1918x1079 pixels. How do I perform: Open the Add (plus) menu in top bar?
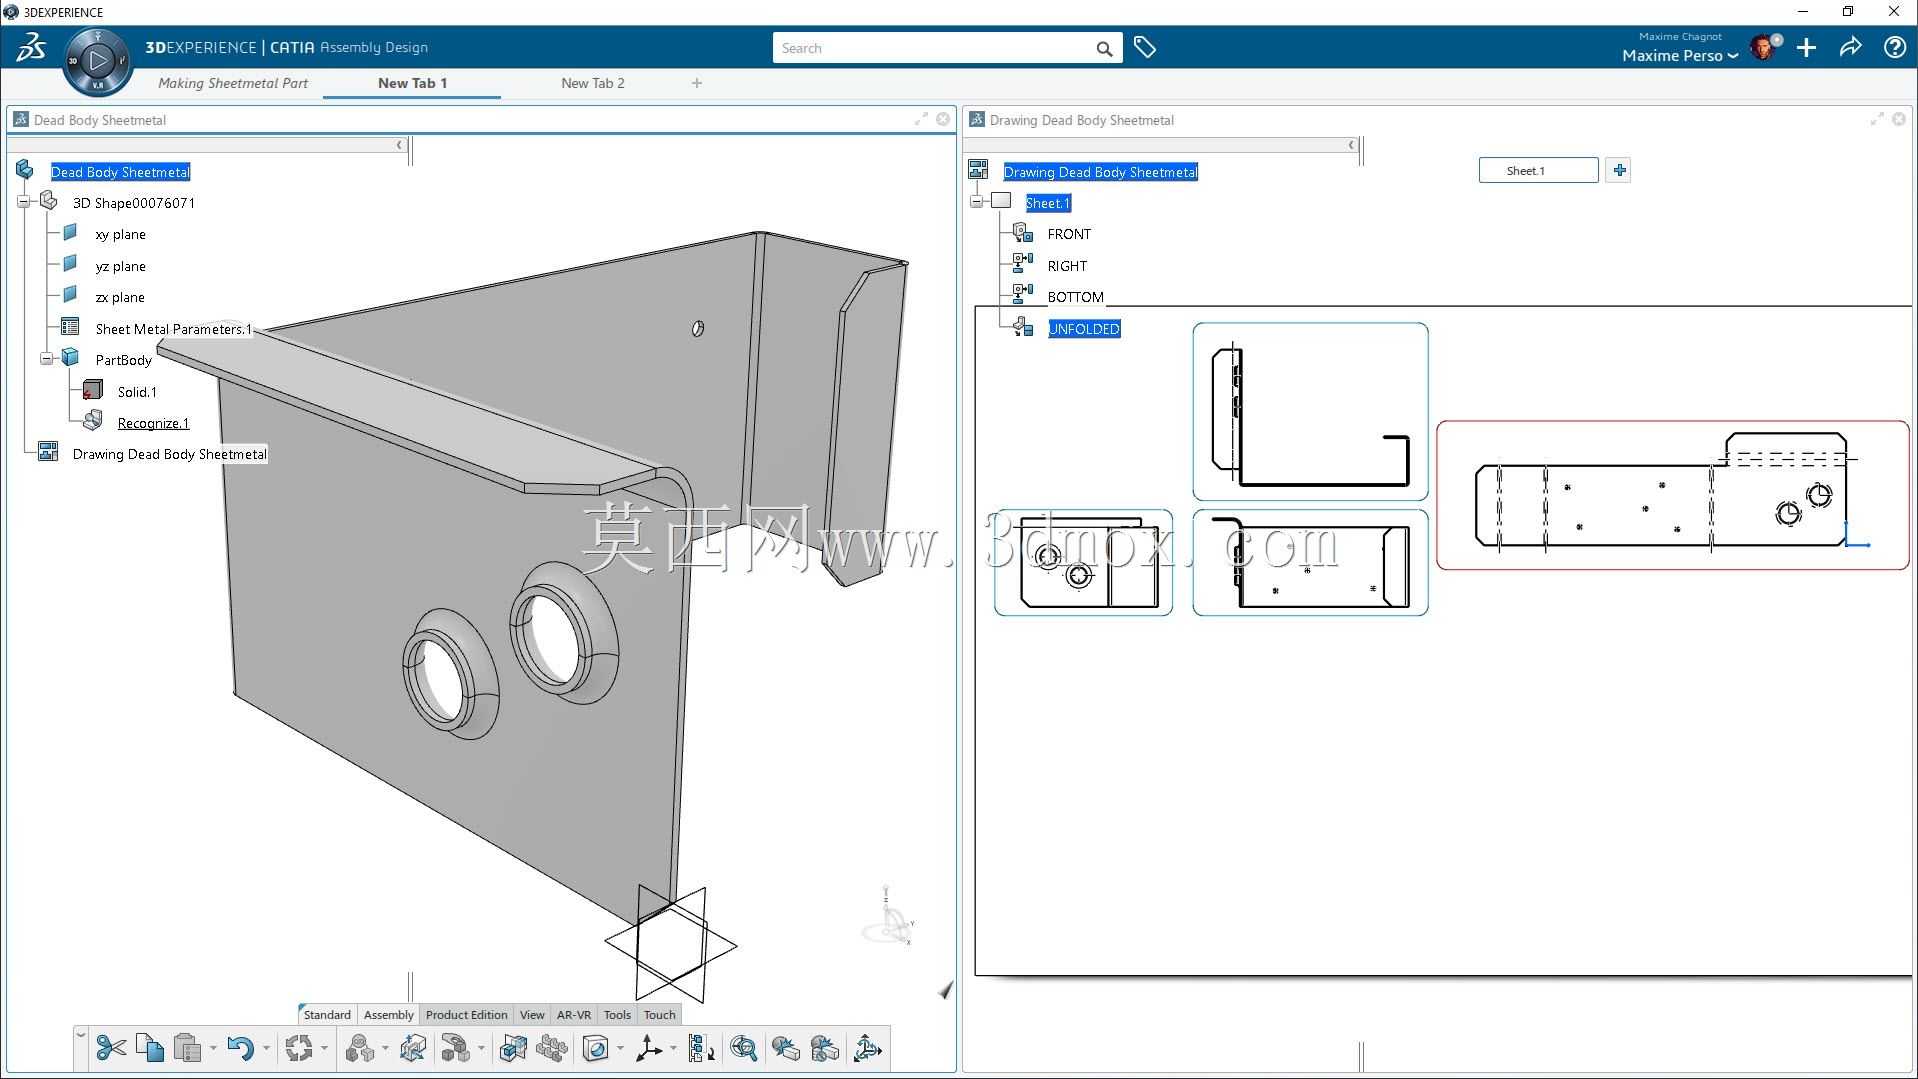(1806, 48)
